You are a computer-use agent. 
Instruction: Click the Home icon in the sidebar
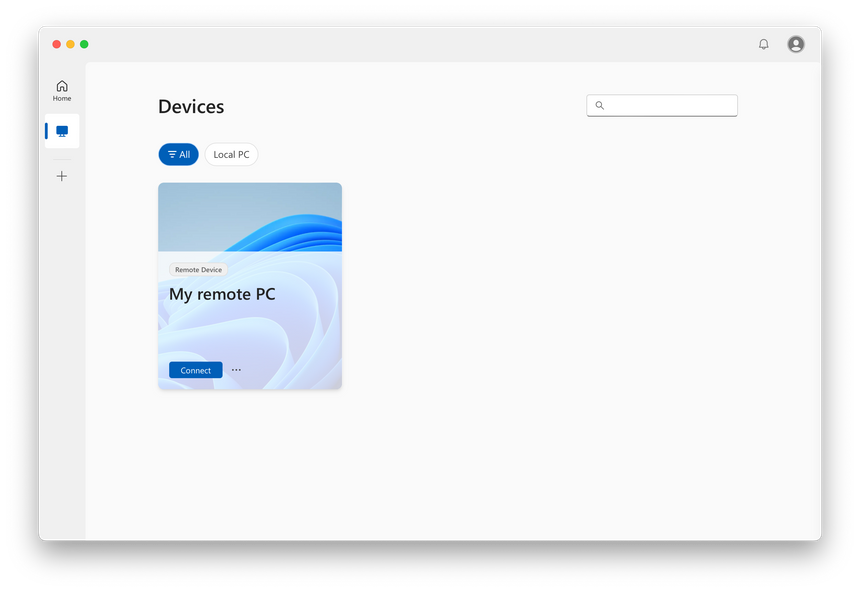click(x=61, y=90)
